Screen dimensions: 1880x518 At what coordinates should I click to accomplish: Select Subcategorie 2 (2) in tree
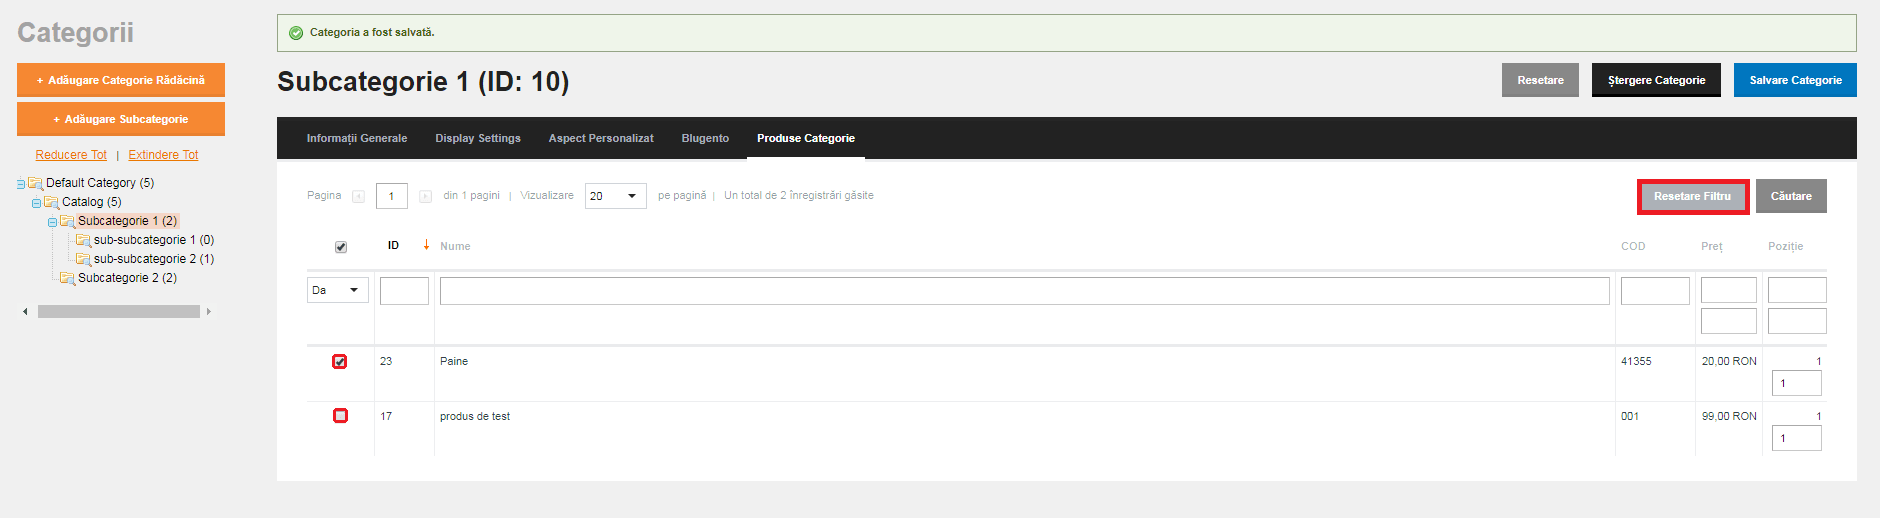pyautogui.click(x=127, y=278)
